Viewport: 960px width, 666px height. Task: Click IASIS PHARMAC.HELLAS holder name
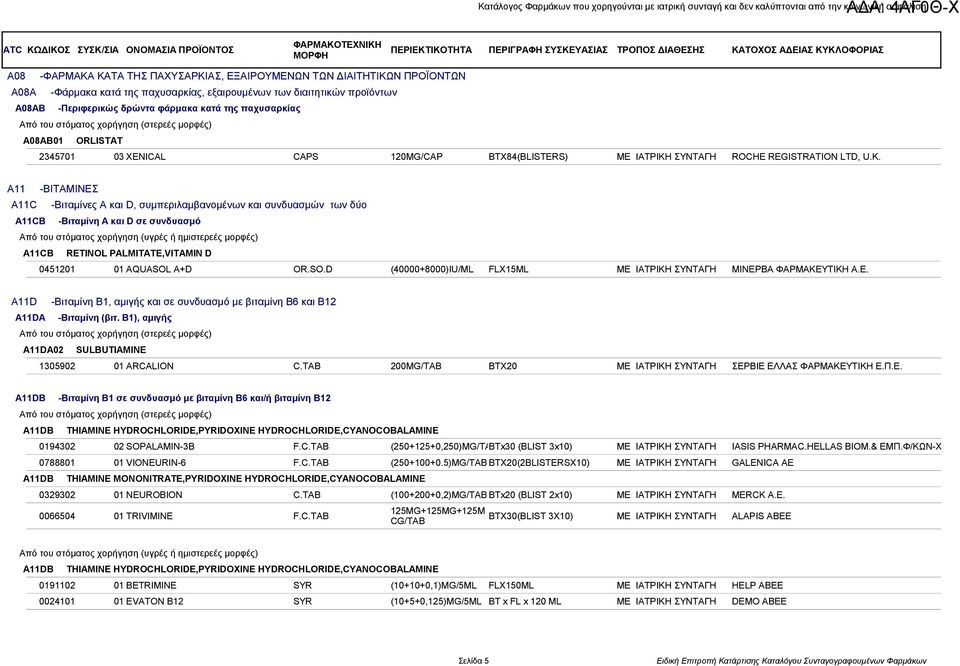pyautogui.click(x=836, y=447)
